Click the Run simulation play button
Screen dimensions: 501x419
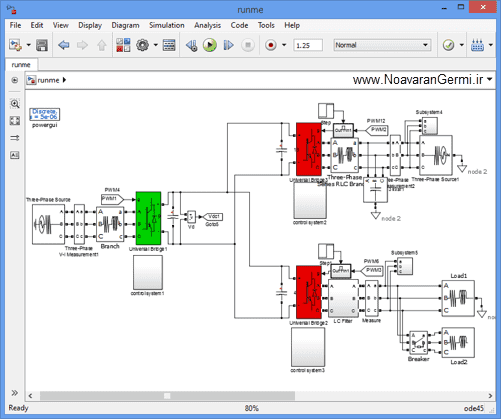tap(209, 45)
